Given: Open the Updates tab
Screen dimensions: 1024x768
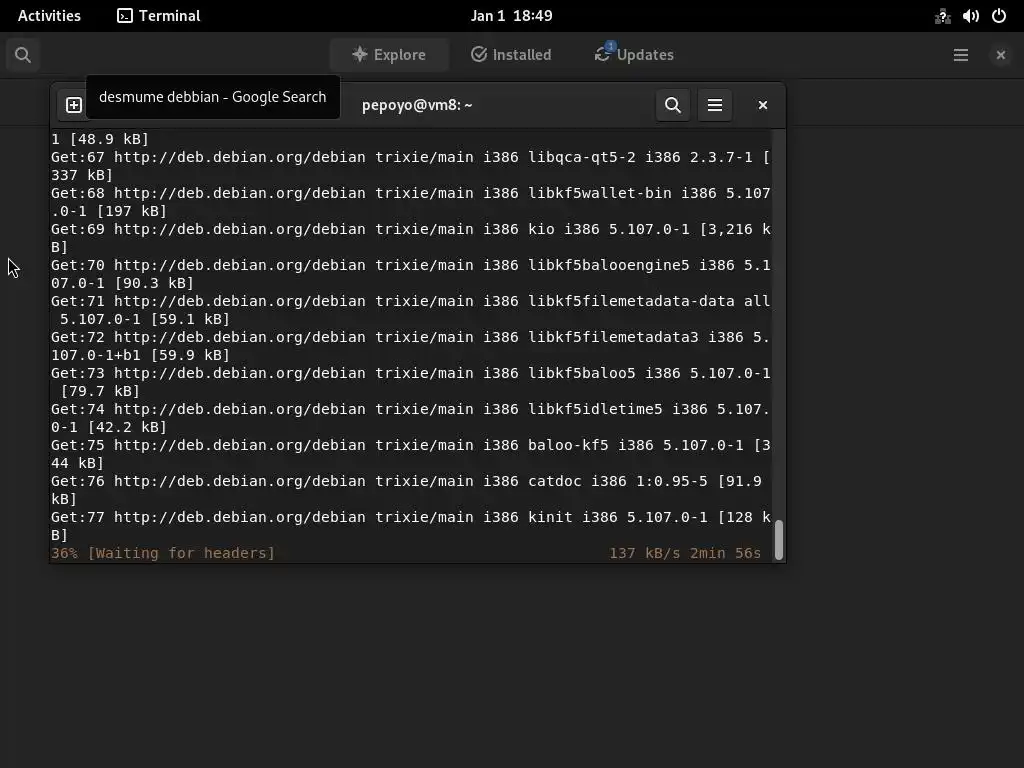Looking at the screenshot, I should click(634, 55).
